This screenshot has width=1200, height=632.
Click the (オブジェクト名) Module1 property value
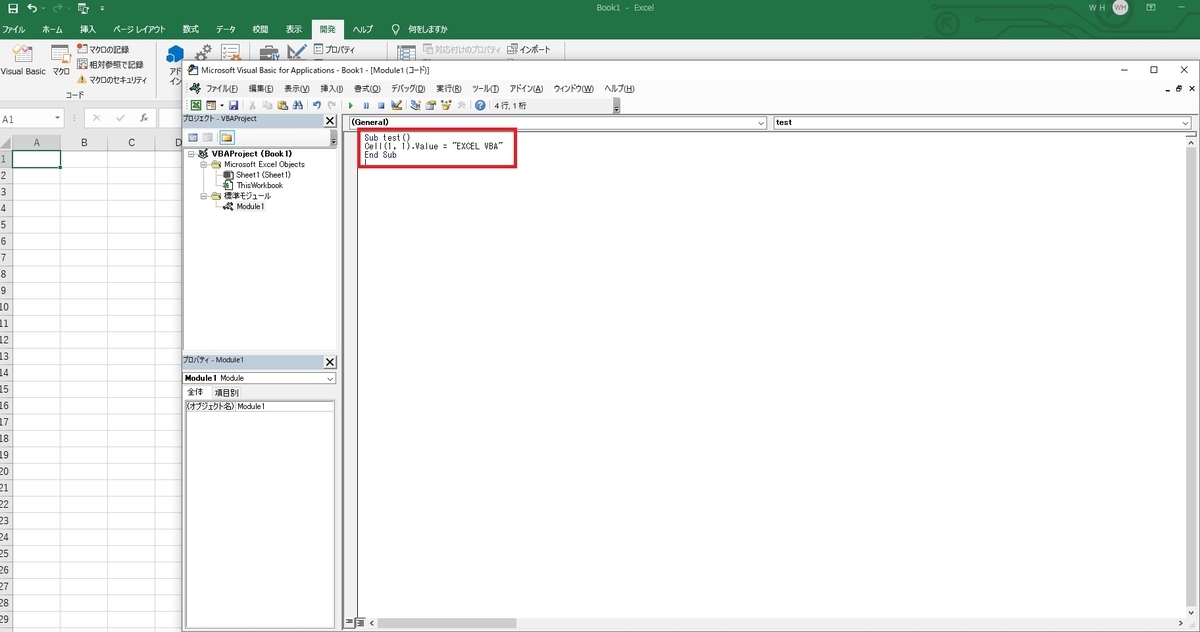point(284,407)
